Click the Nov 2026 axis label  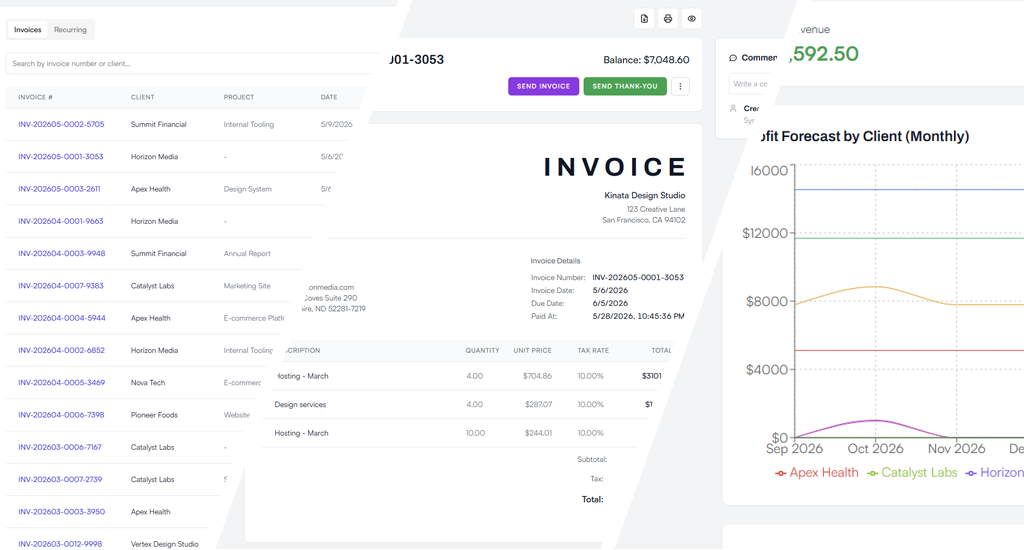point(957,449)
